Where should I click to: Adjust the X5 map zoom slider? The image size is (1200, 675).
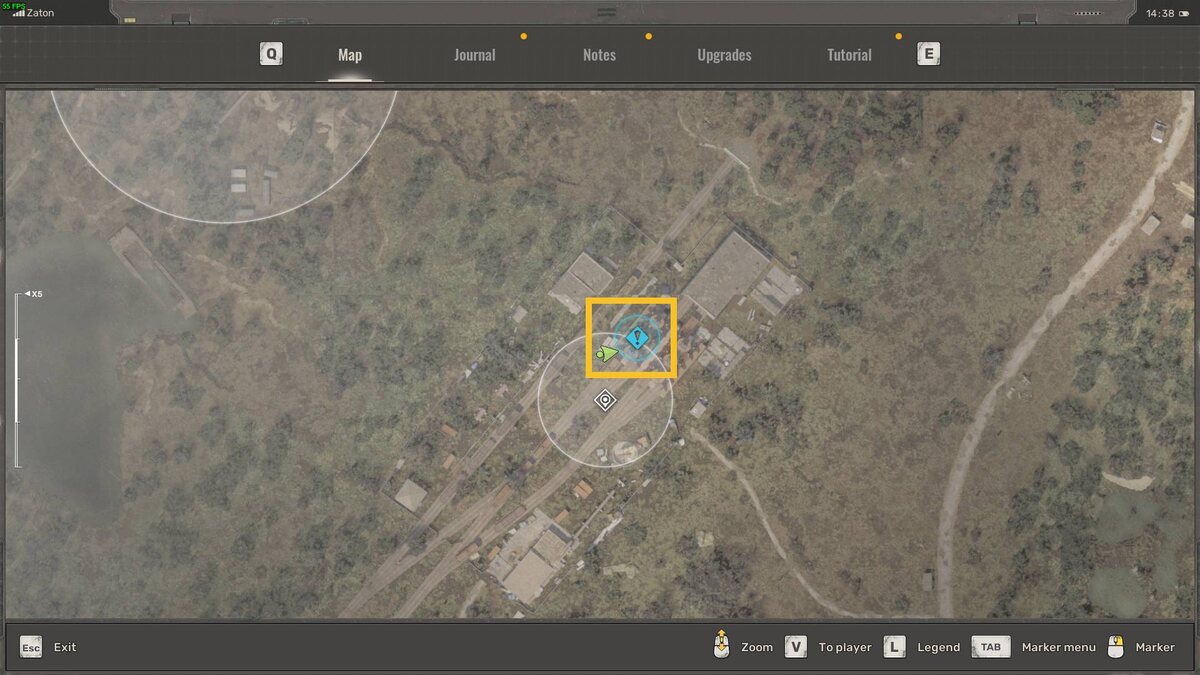pyautogui.click(x=17, y=380)
